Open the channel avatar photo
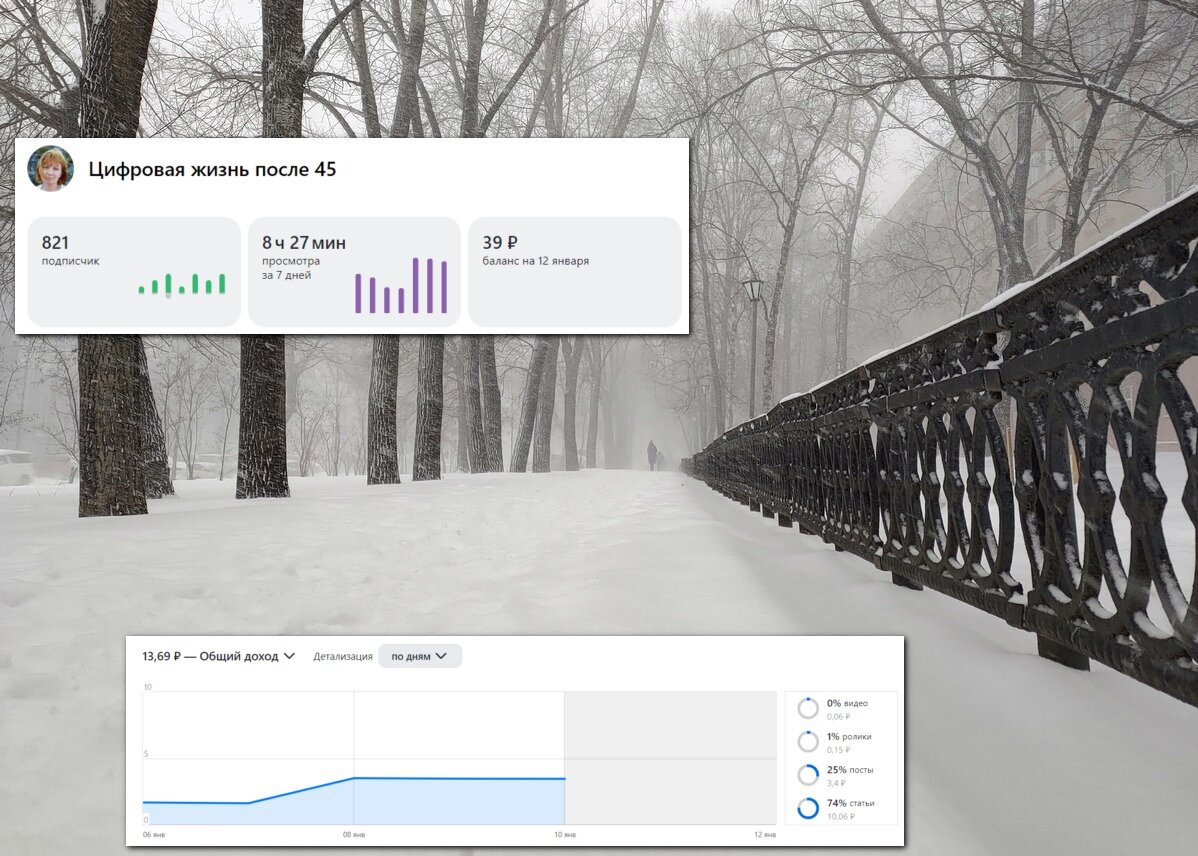This screenshot has height=856, width=1198. tap(50, 168)
